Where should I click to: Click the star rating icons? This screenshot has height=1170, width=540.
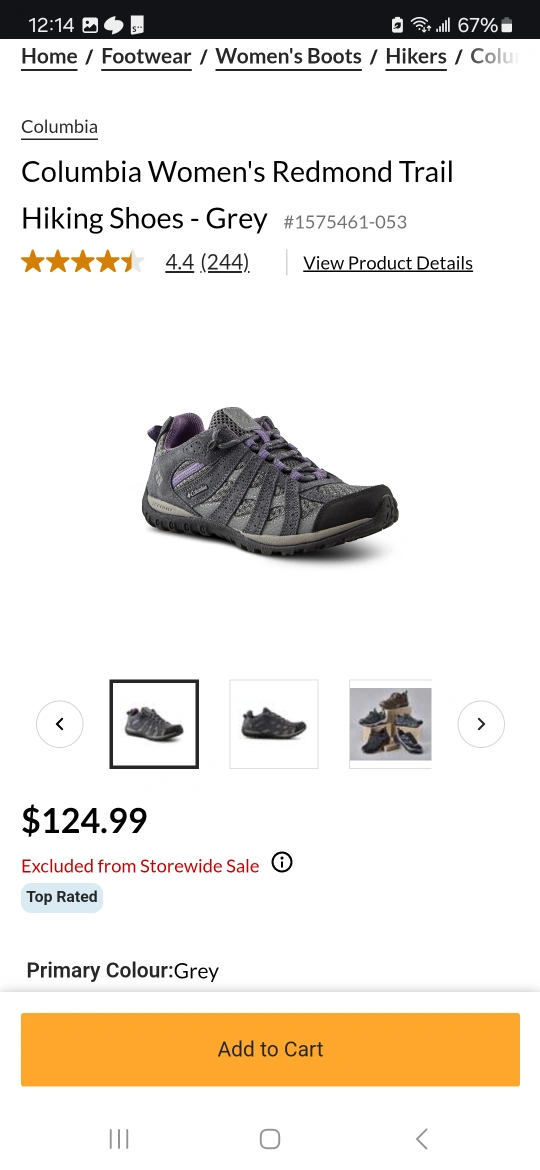[x=82, y=262]
